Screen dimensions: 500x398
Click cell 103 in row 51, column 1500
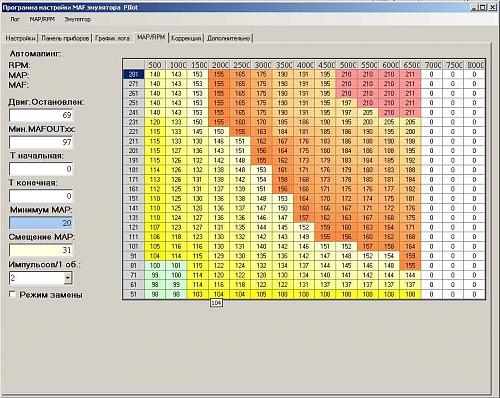tap(198, 295)
